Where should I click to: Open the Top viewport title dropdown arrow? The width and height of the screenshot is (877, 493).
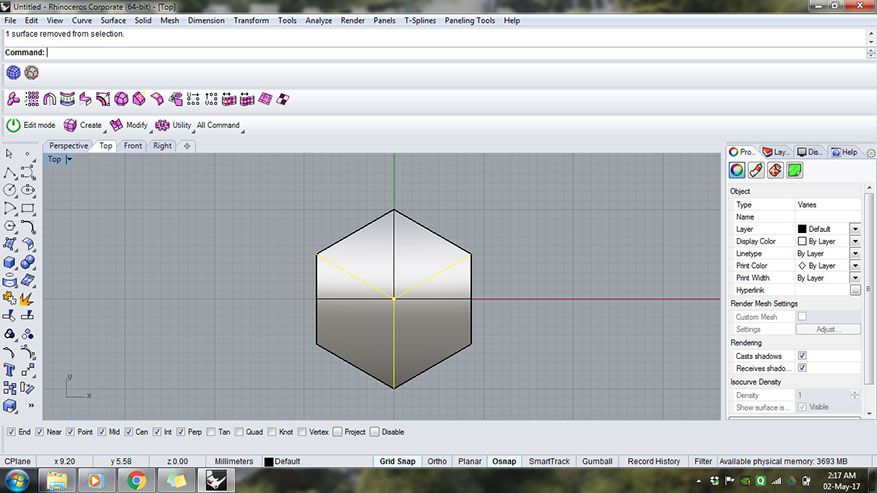pyautogui.click(x=69, y=159)
